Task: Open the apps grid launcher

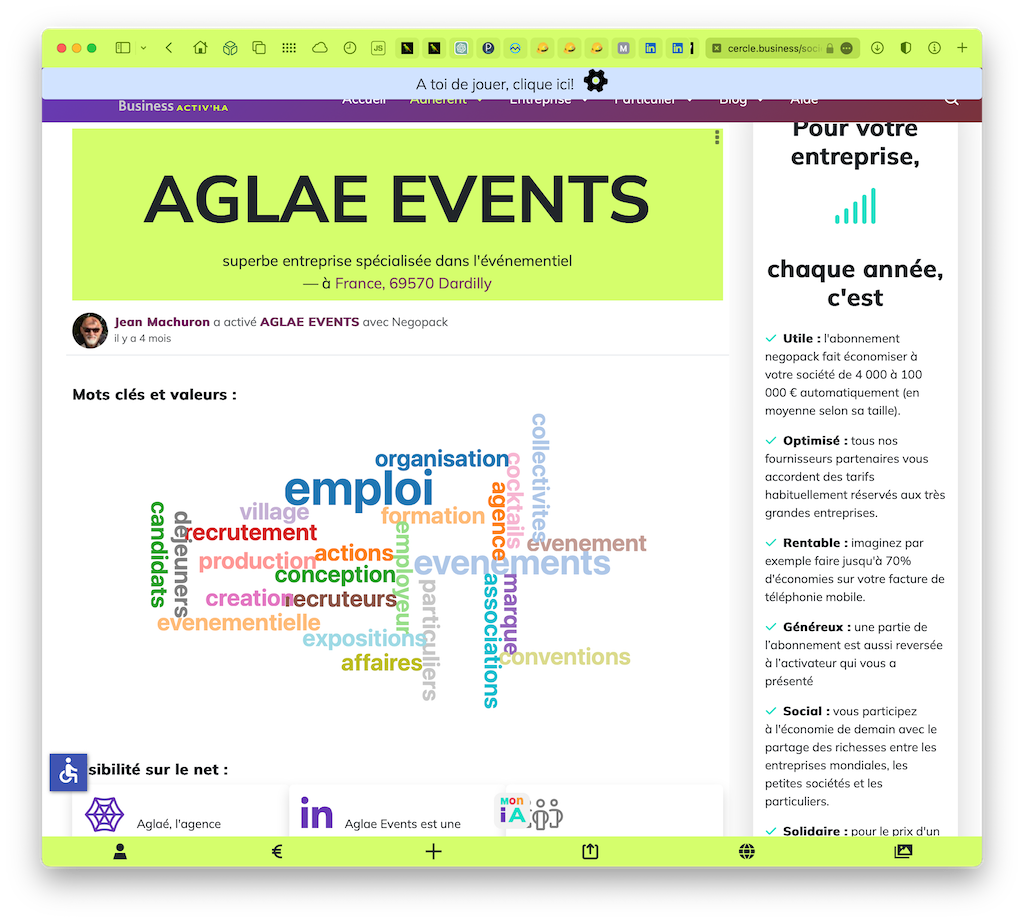Action: (289, 48)
